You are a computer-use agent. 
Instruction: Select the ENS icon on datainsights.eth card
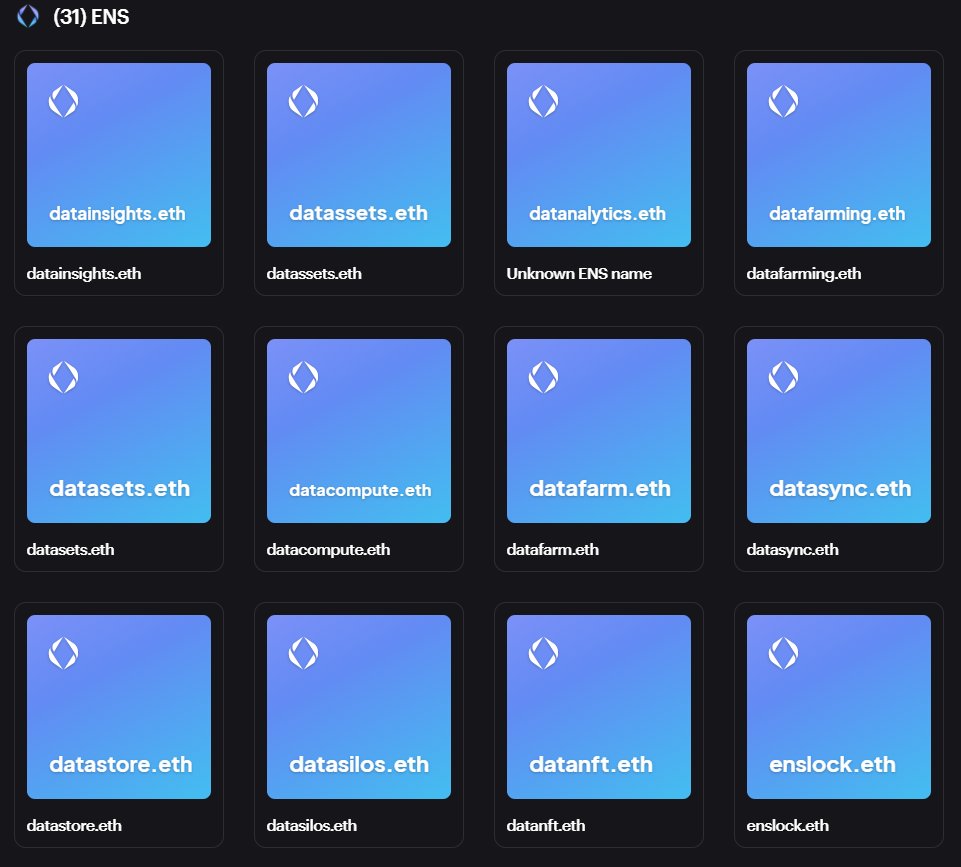point(64,100)
